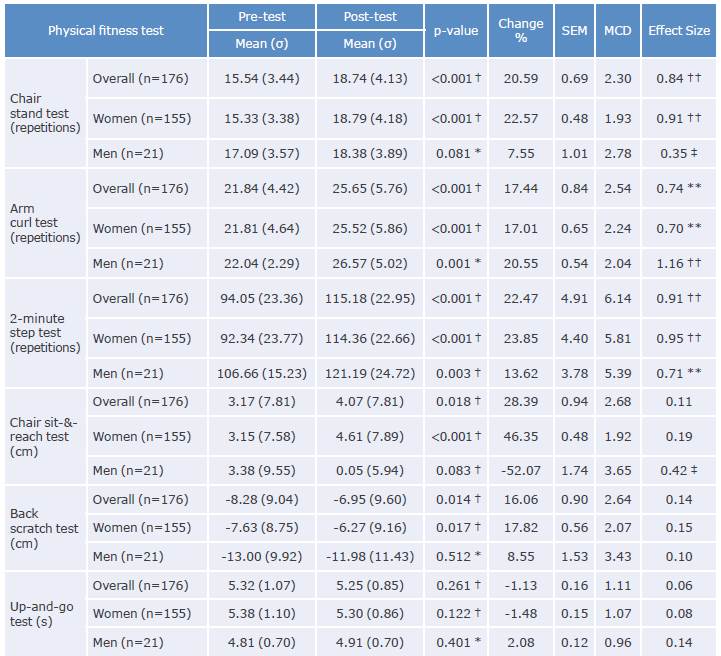Select the SEM column header
The image size is (721, 656).
coord(574,30)
